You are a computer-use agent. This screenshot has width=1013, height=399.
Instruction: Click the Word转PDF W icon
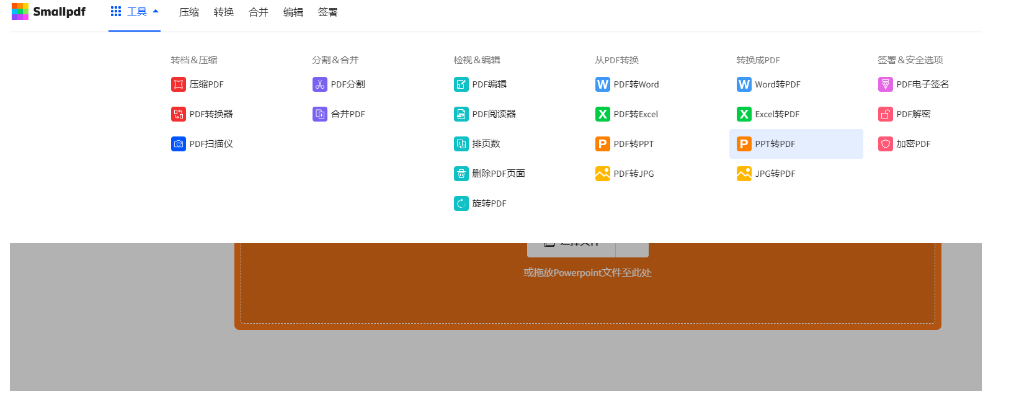coord(744,85)
